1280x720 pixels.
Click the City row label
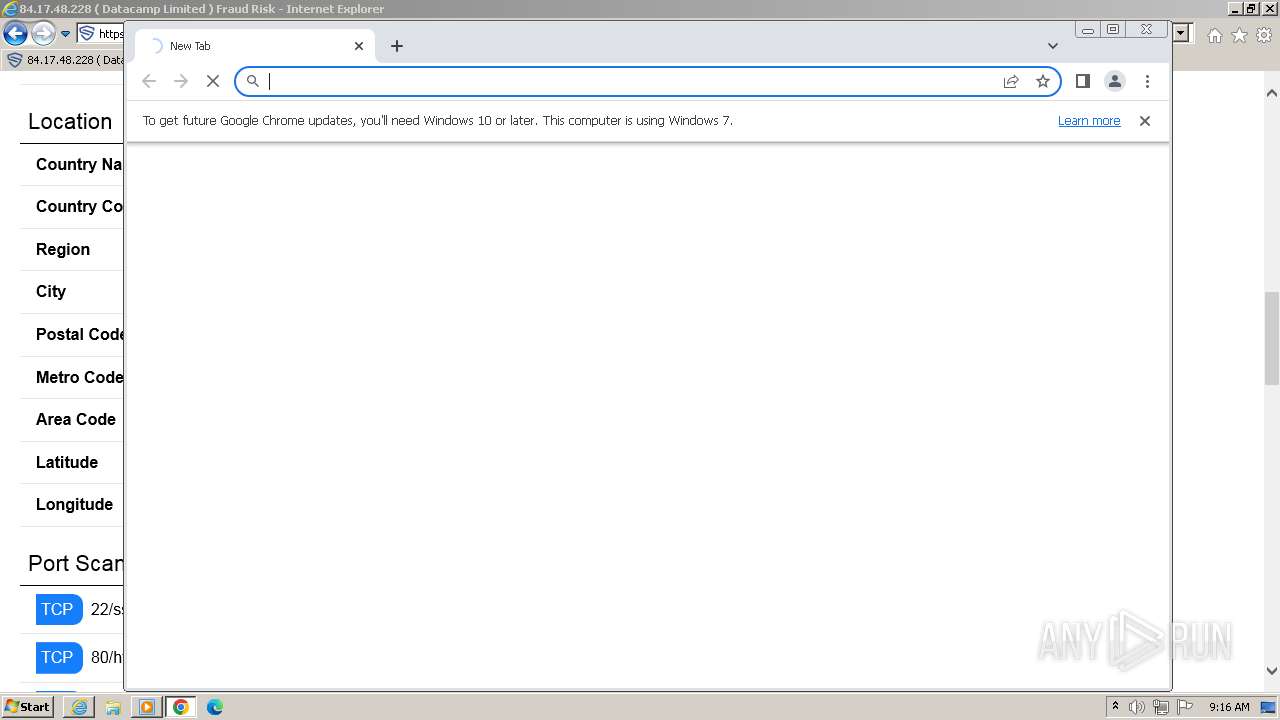[x=51, y=292]
